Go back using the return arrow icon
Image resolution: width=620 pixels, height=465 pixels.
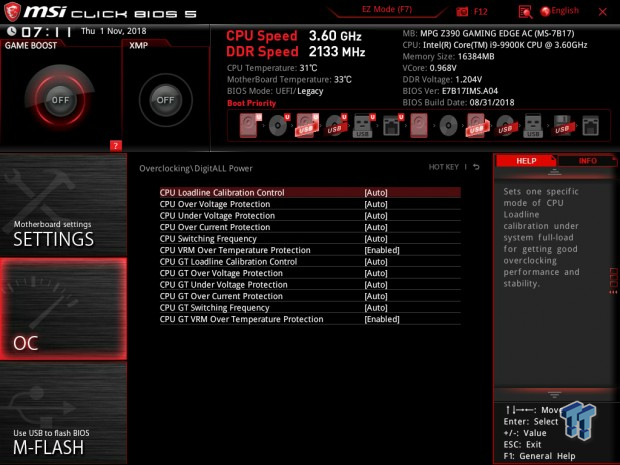click(x=476, y=167)
